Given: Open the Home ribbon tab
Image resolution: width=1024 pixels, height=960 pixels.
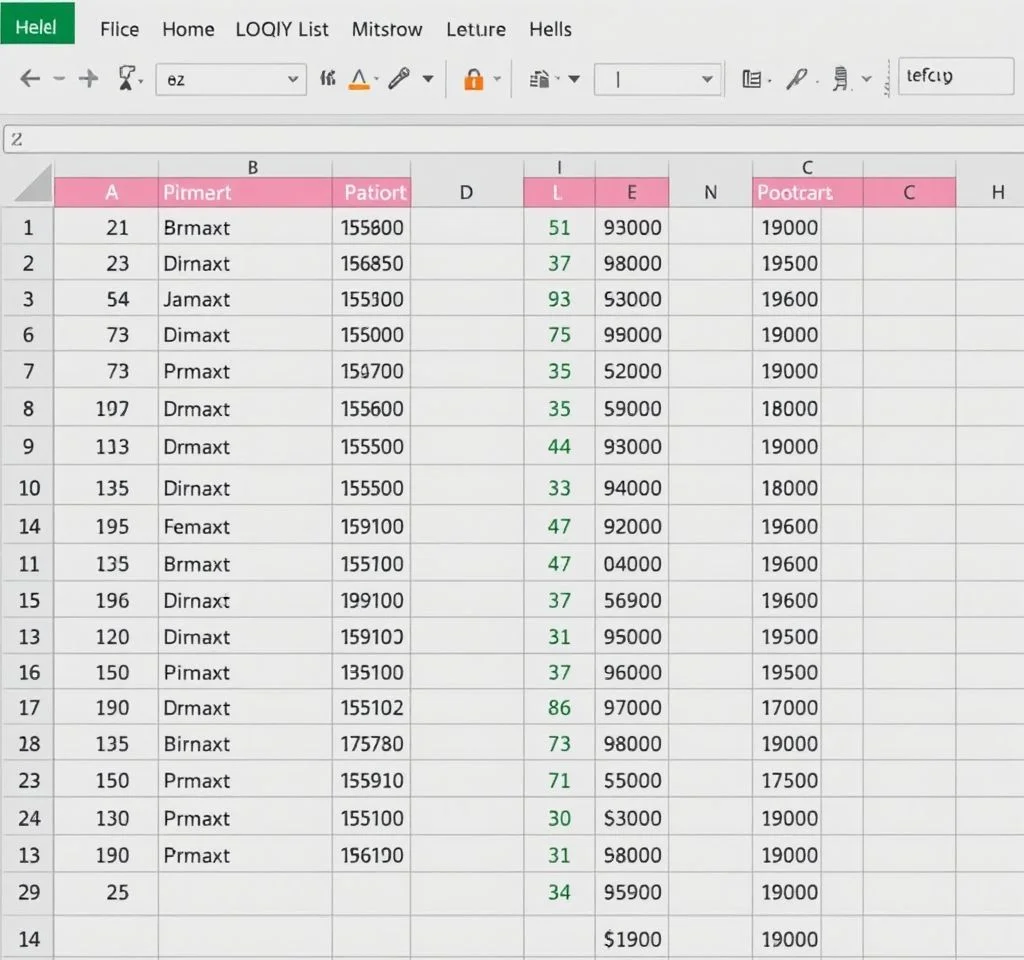Looking at the screenshot, I should [x=188, y=29].
